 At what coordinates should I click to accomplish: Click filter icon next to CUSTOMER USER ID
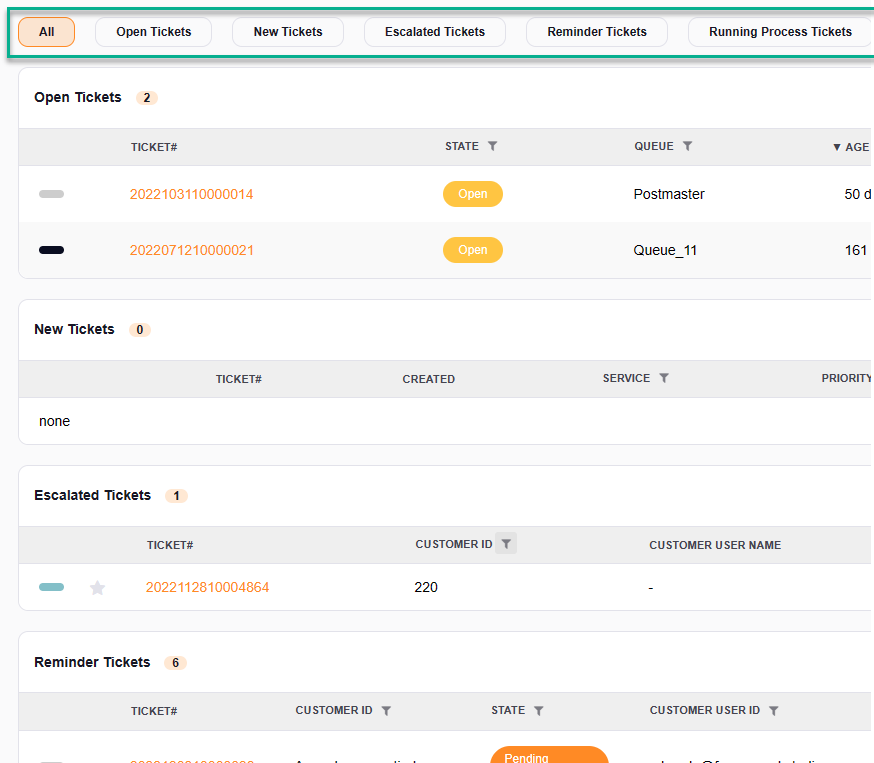click(x=773, y=711)
